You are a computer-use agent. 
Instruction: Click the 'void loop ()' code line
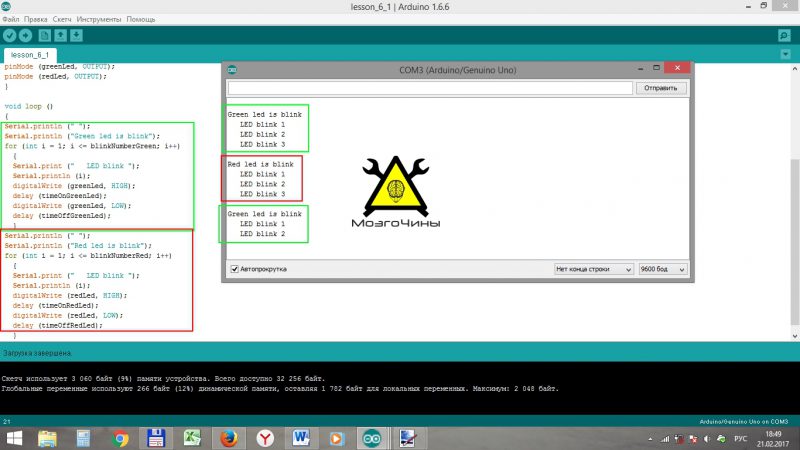click(x=29, y=106)
